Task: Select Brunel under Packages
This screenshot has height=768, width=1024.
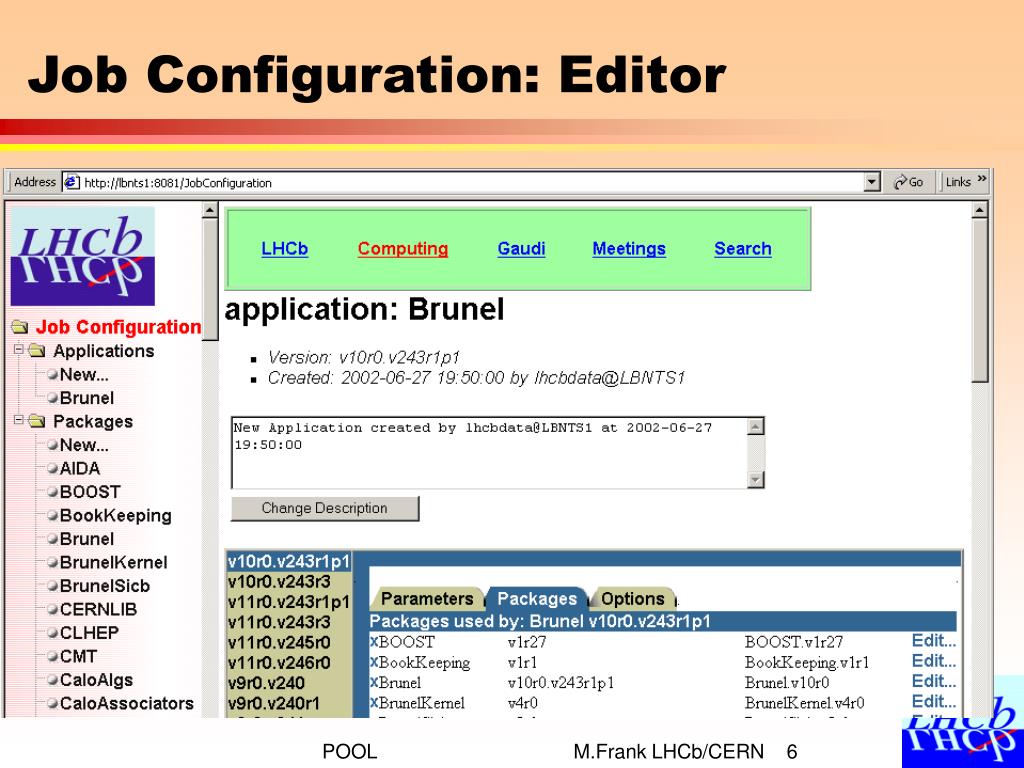Action: 87,539
